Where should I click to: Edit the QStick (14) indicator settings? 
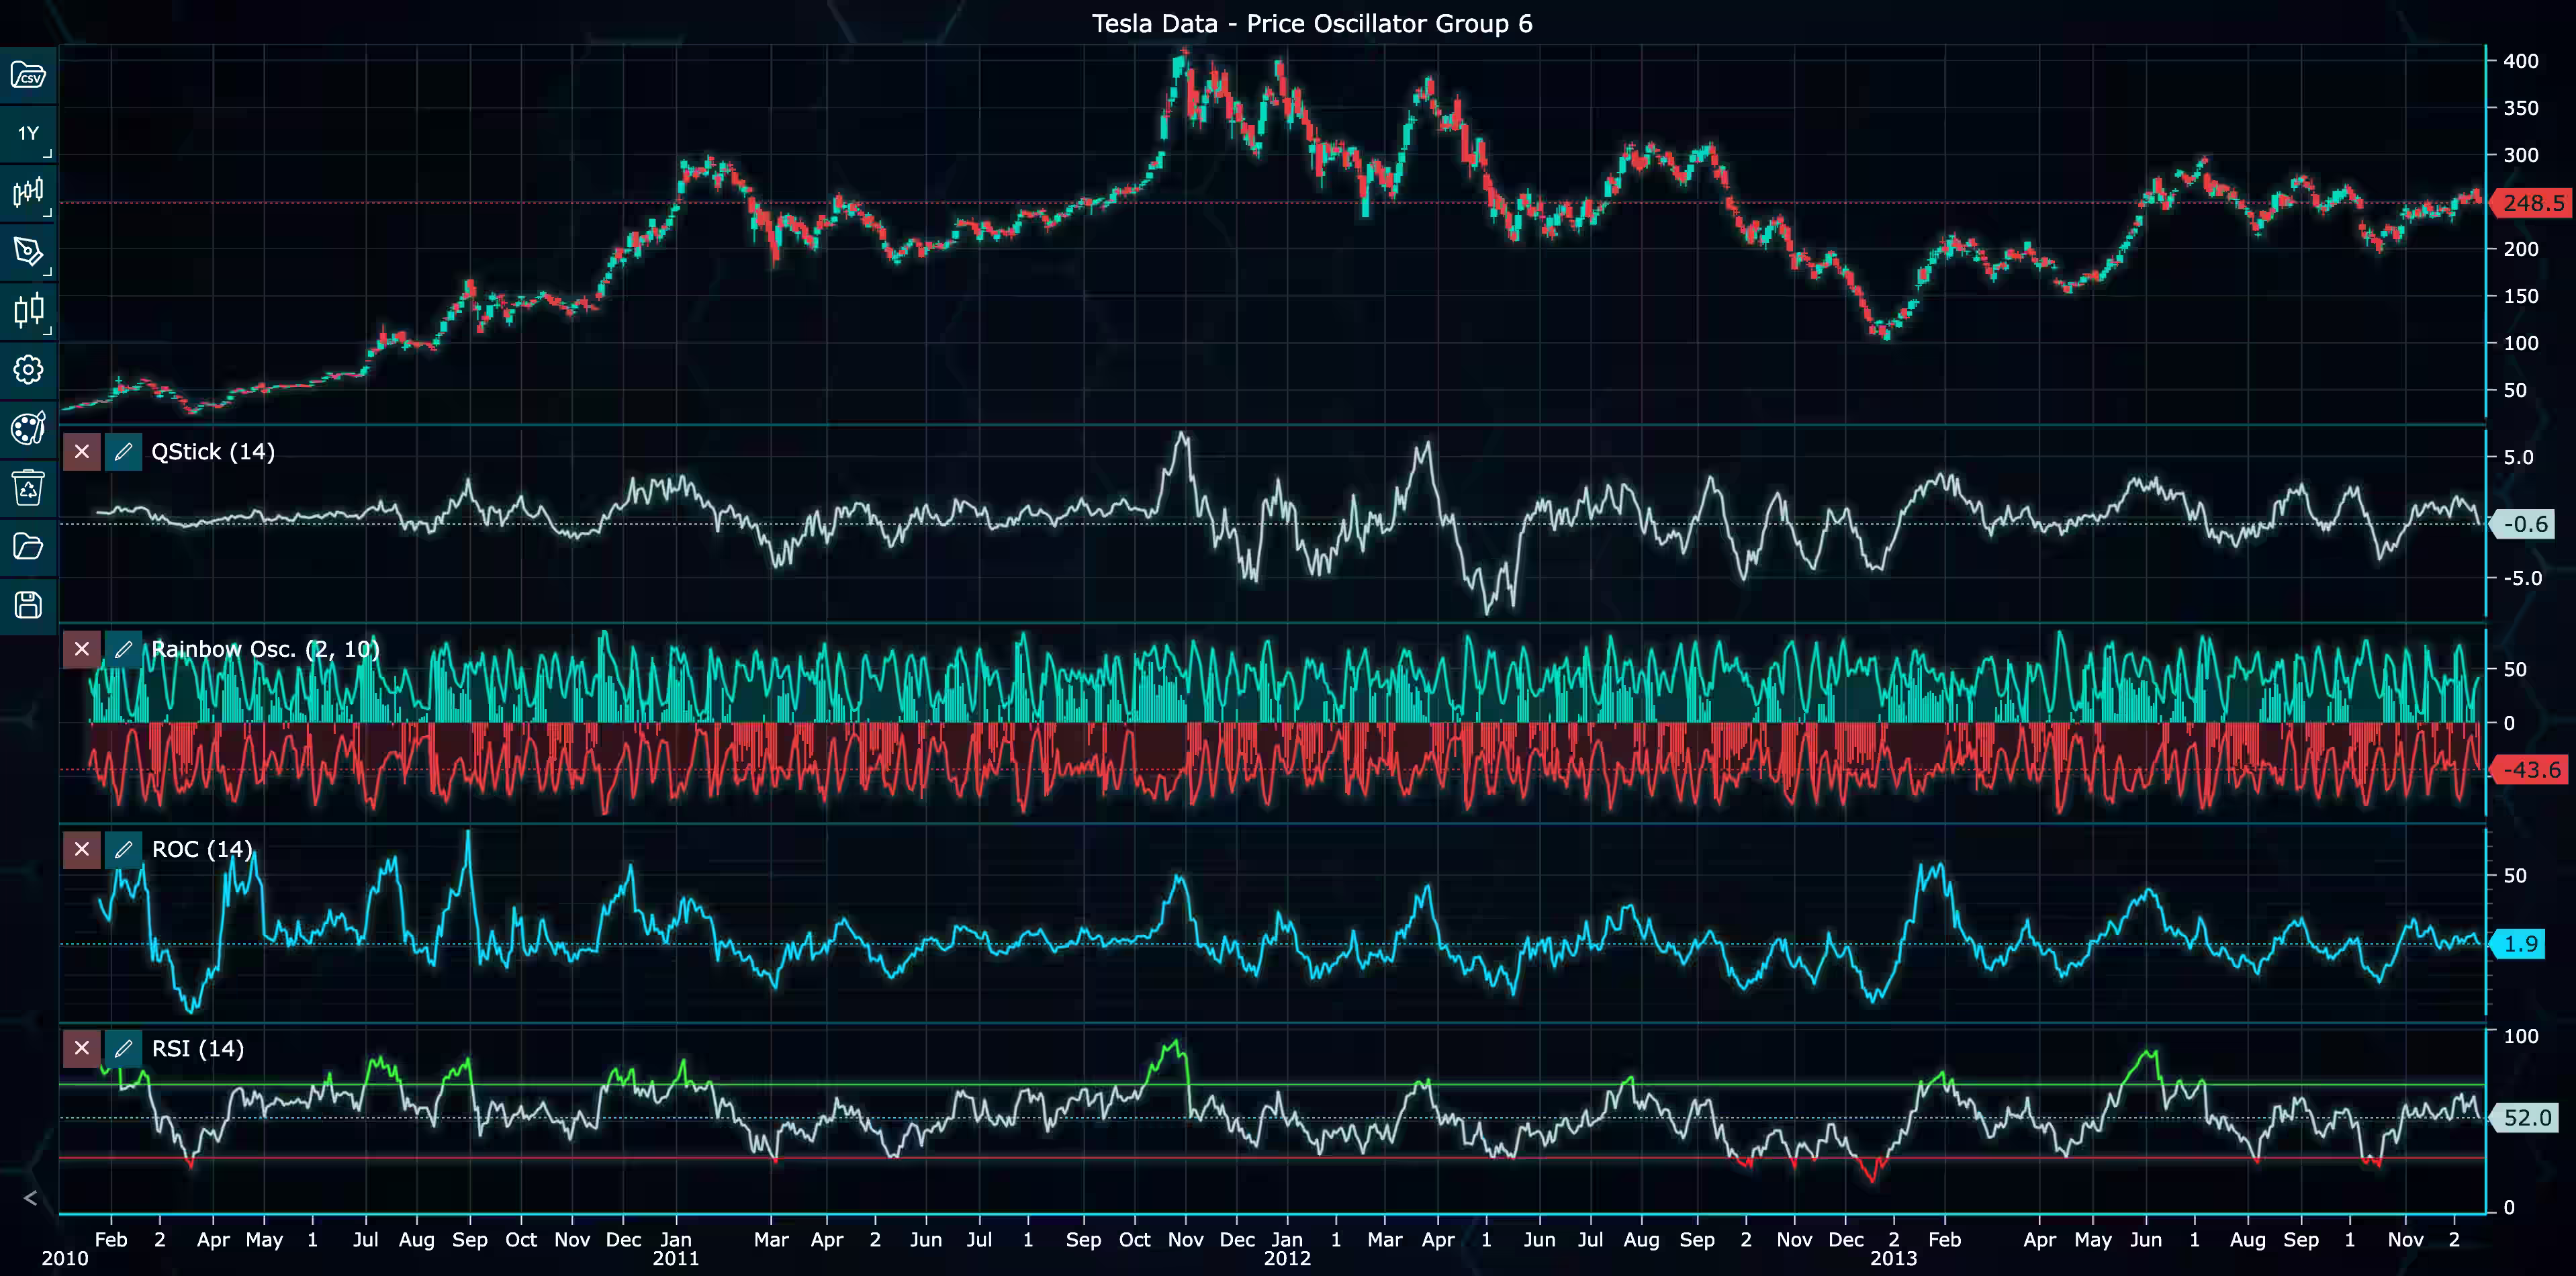coord(123,452)
